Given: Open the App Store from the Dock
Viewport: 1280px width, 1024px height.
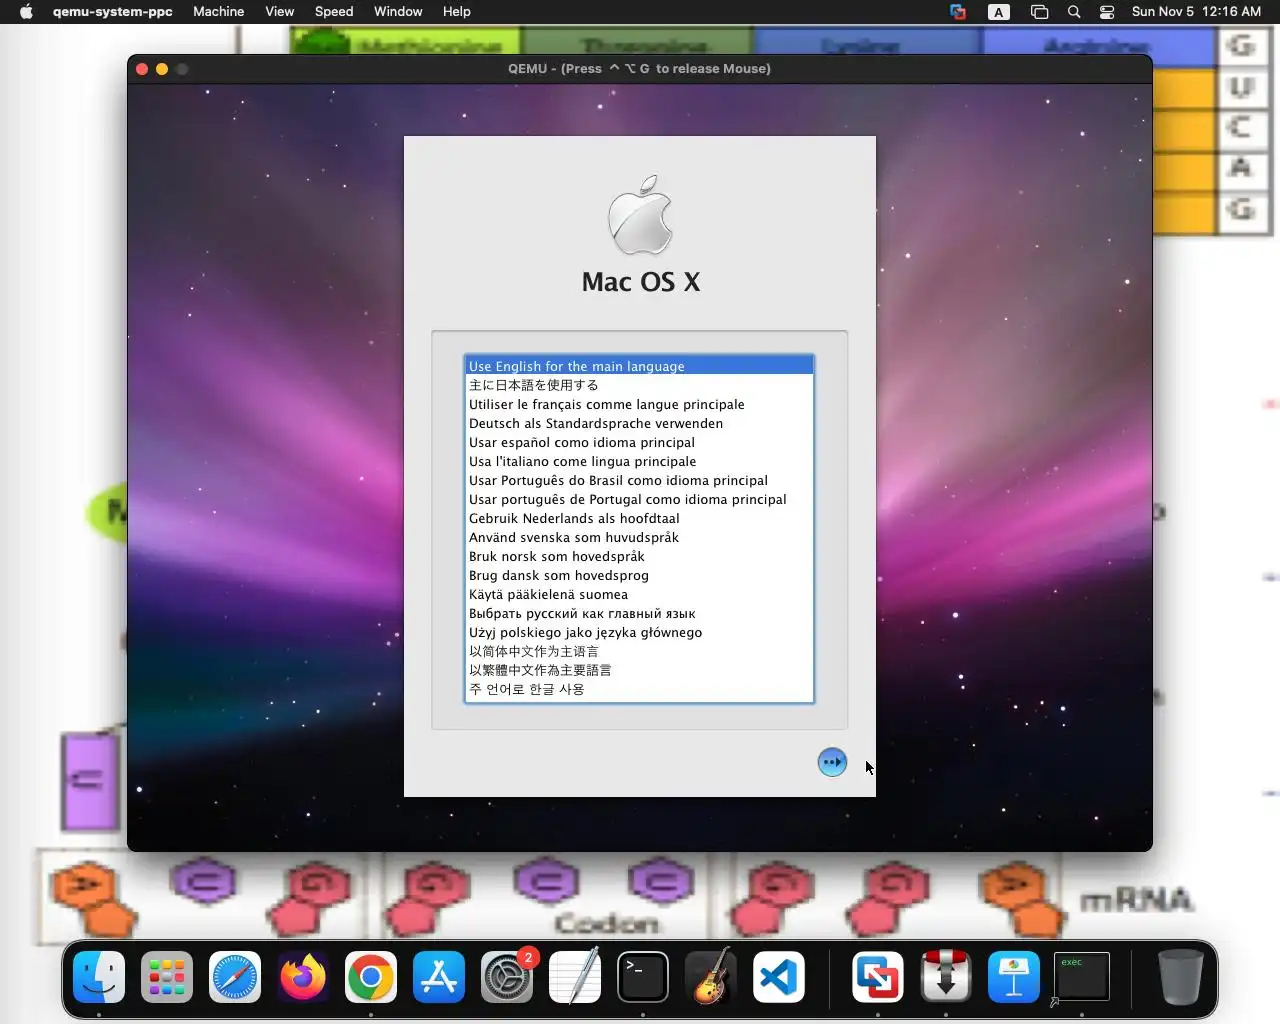Looking at the screenshot, I should (439, 976).
